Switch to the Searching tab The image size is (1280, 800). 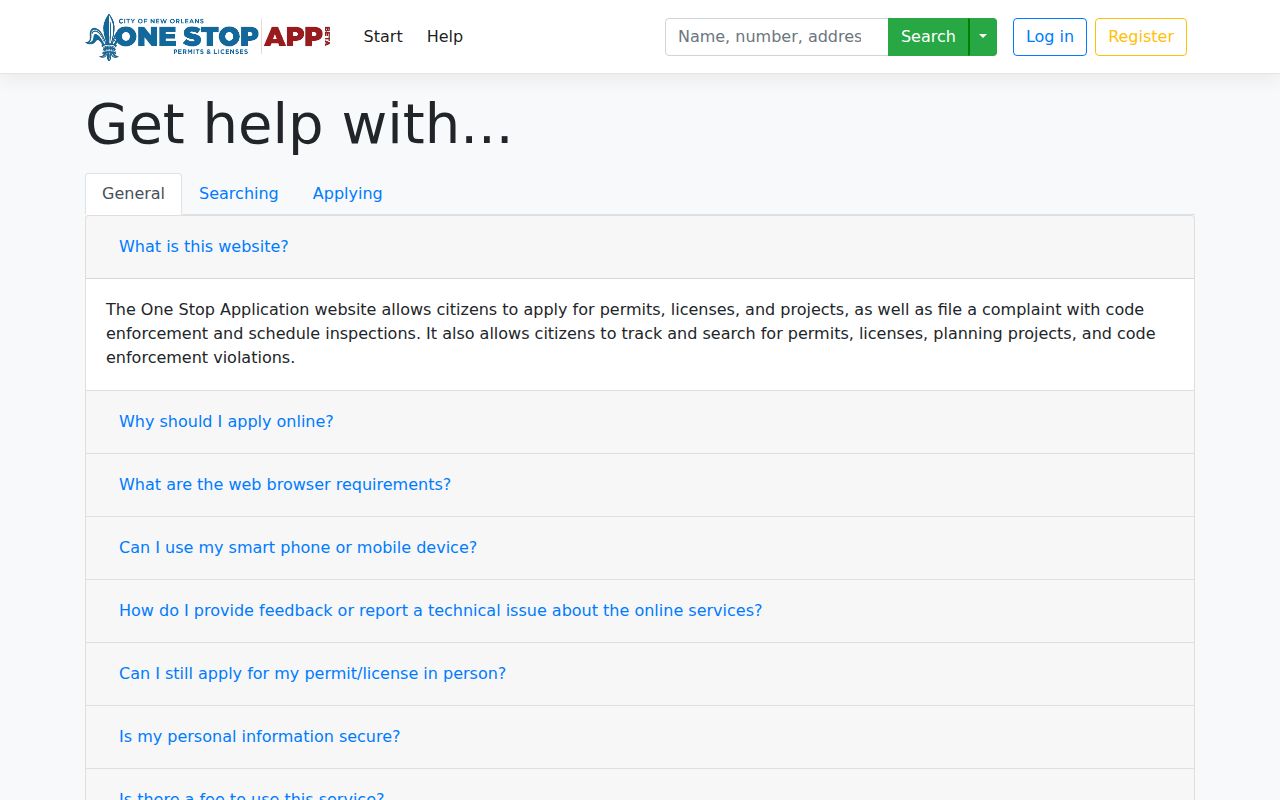pos(239,194)
